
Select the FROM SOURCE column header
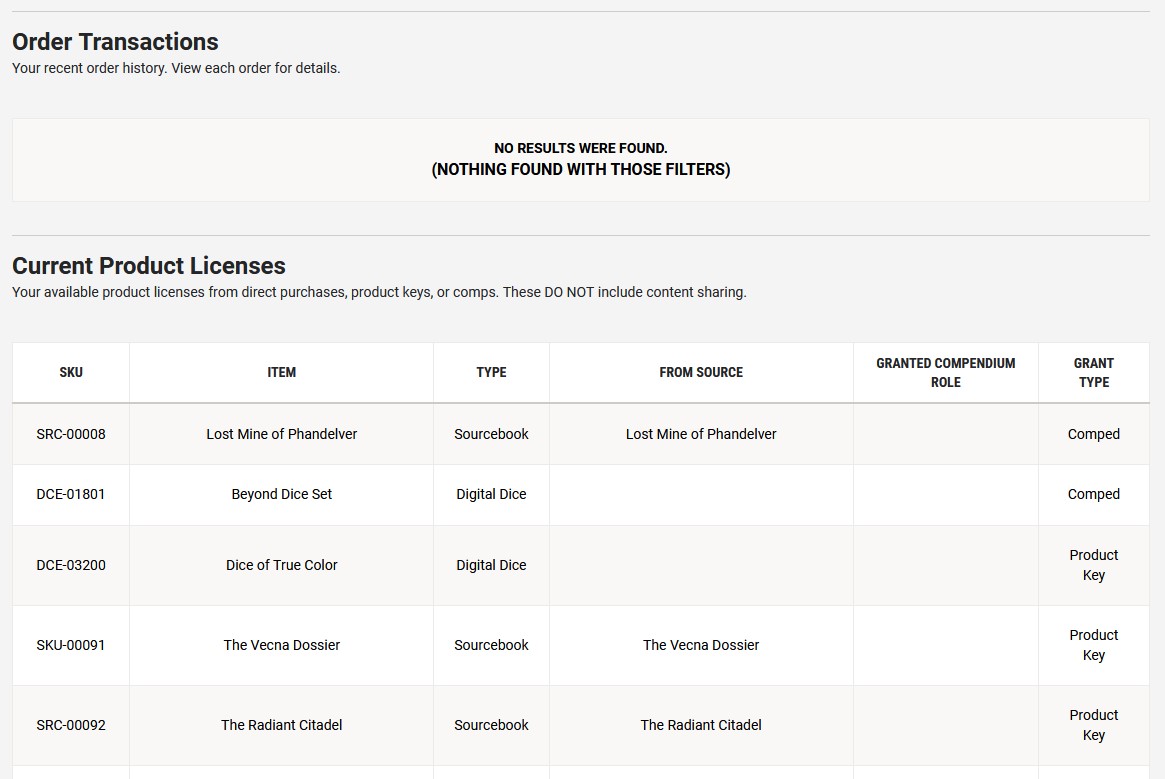tap(701, 372)
